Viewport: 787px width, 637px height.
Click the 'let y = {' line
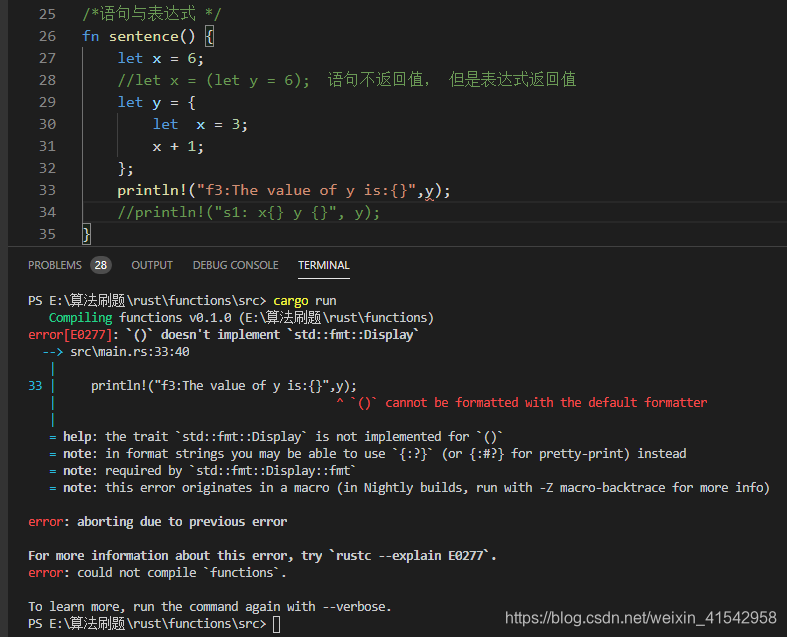[x=157, y=102]
